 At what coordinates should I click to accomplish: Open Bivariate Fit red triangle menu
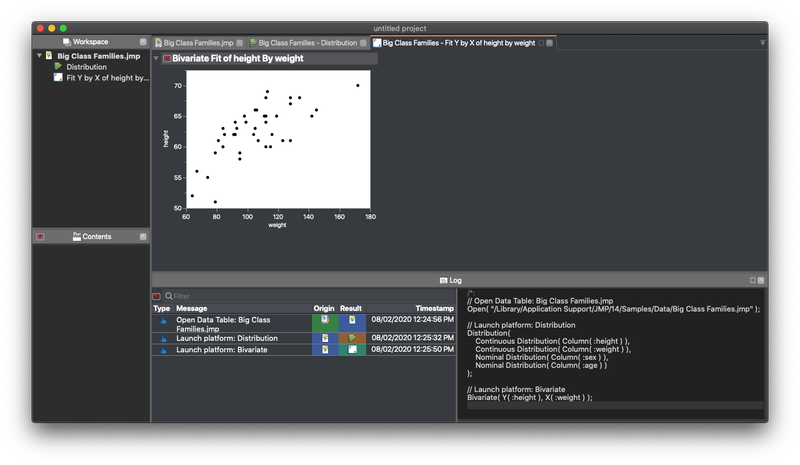pos(166,59)
